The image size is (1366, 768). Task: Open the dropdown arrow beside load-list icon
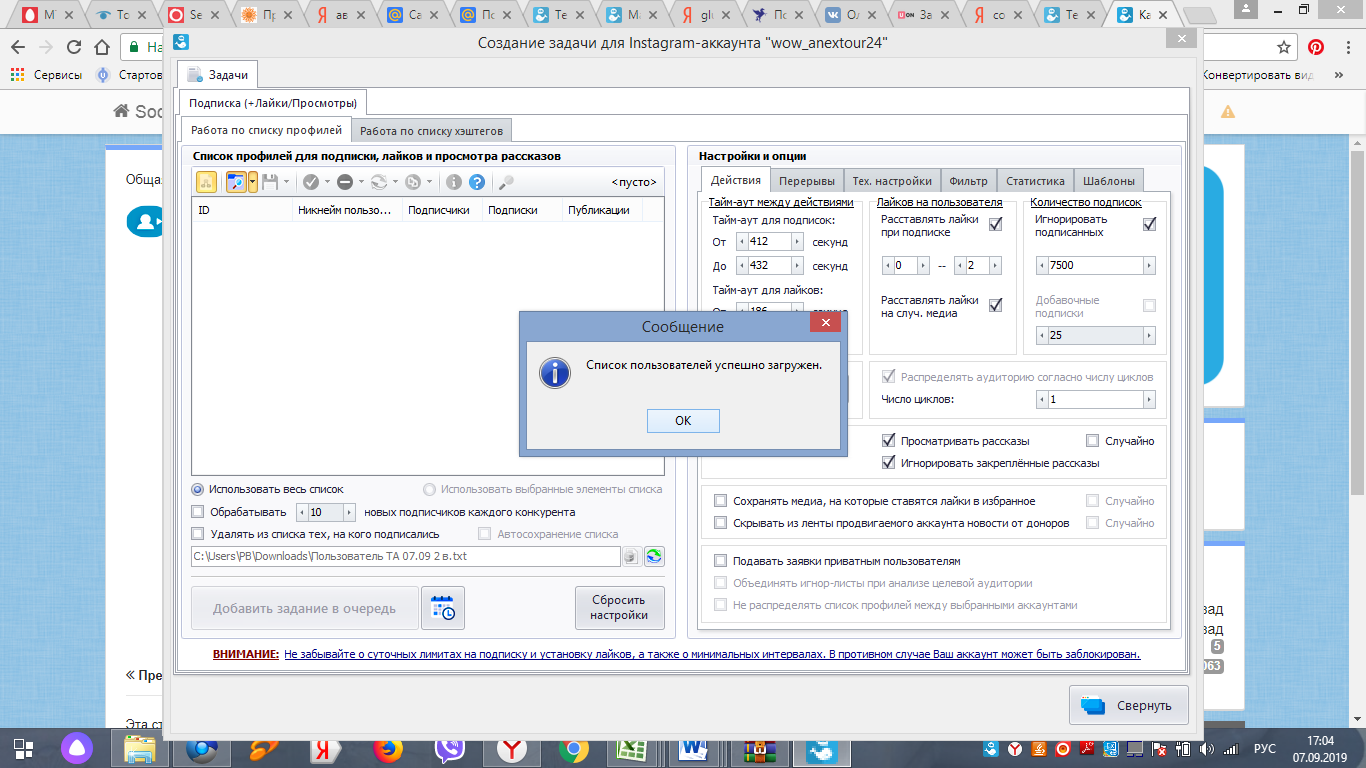pyautogui.click(x=253, y=182)
